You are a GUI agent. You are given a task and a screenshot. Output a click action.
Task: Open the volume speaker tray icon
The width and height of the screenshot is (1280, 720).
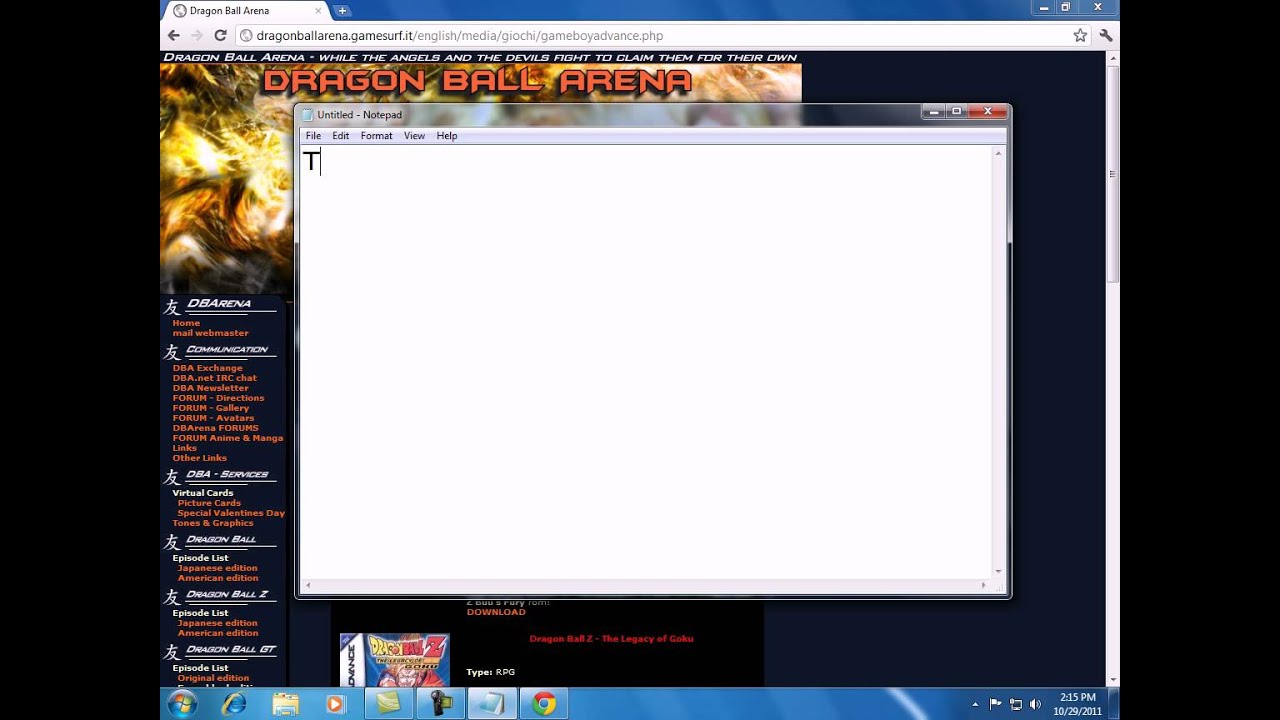tap(1035, 704)
